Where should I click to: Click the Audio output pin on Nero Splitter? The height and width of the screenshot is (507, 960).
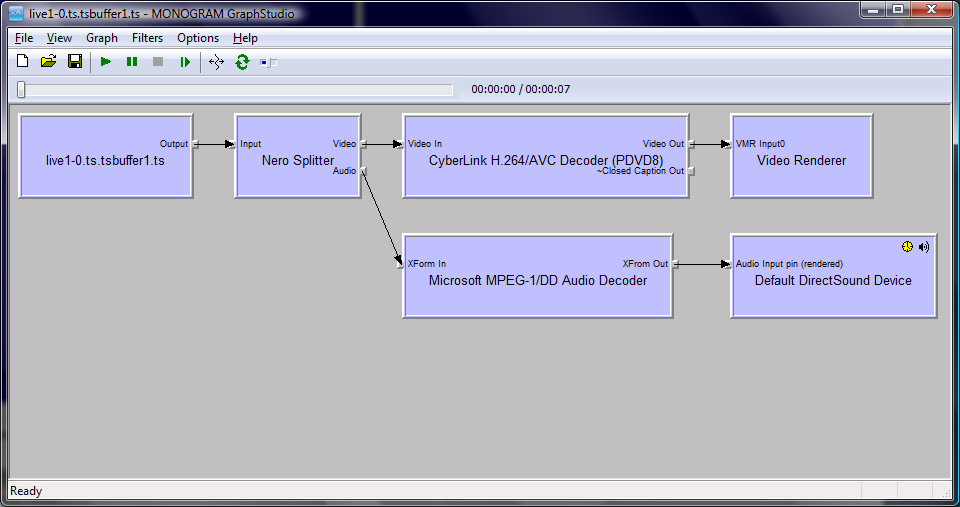click(363, 171)
